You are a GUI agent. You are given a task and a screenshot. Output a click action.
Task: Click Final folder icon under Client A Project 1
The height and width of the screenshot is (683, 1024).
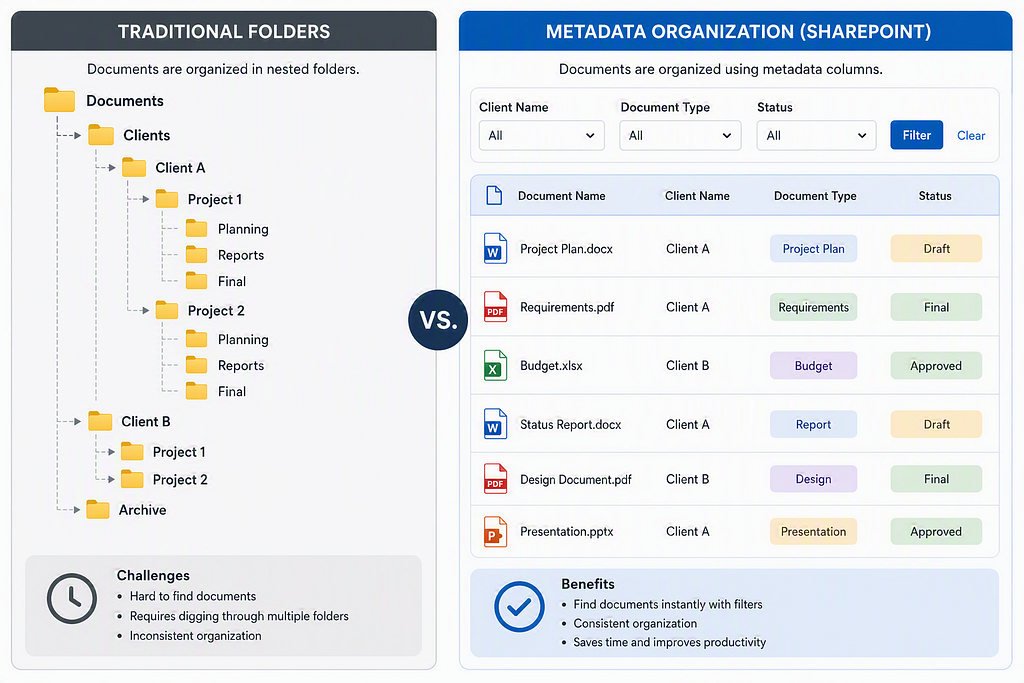[197, 281]
